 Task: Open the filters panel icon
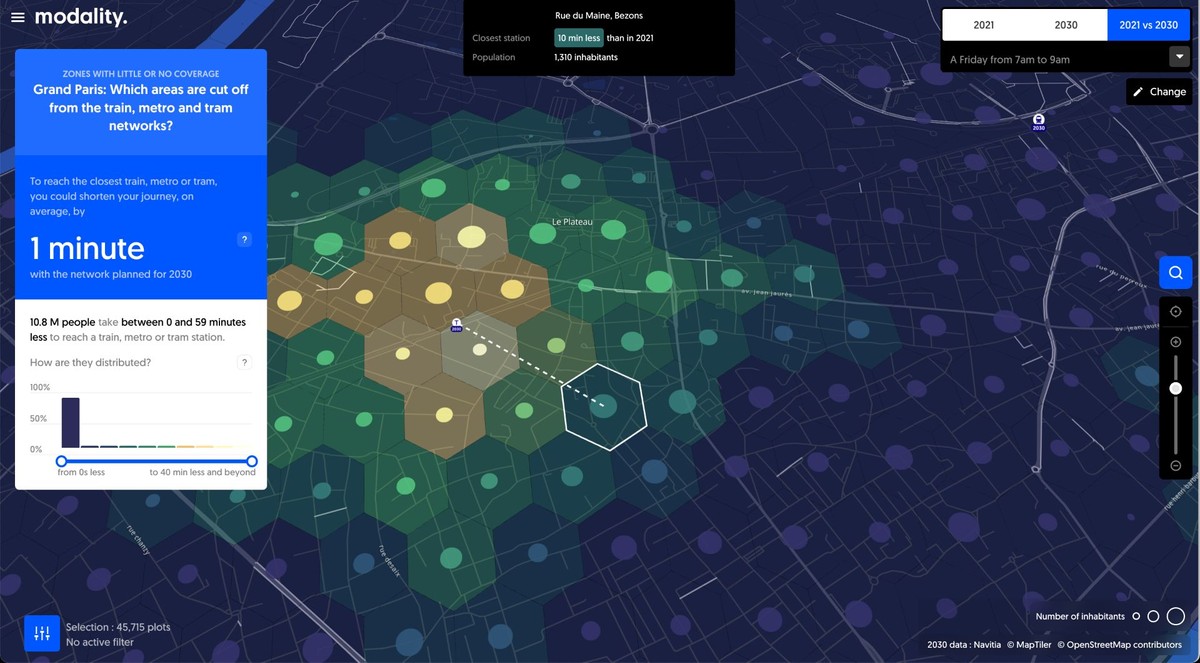42,634
